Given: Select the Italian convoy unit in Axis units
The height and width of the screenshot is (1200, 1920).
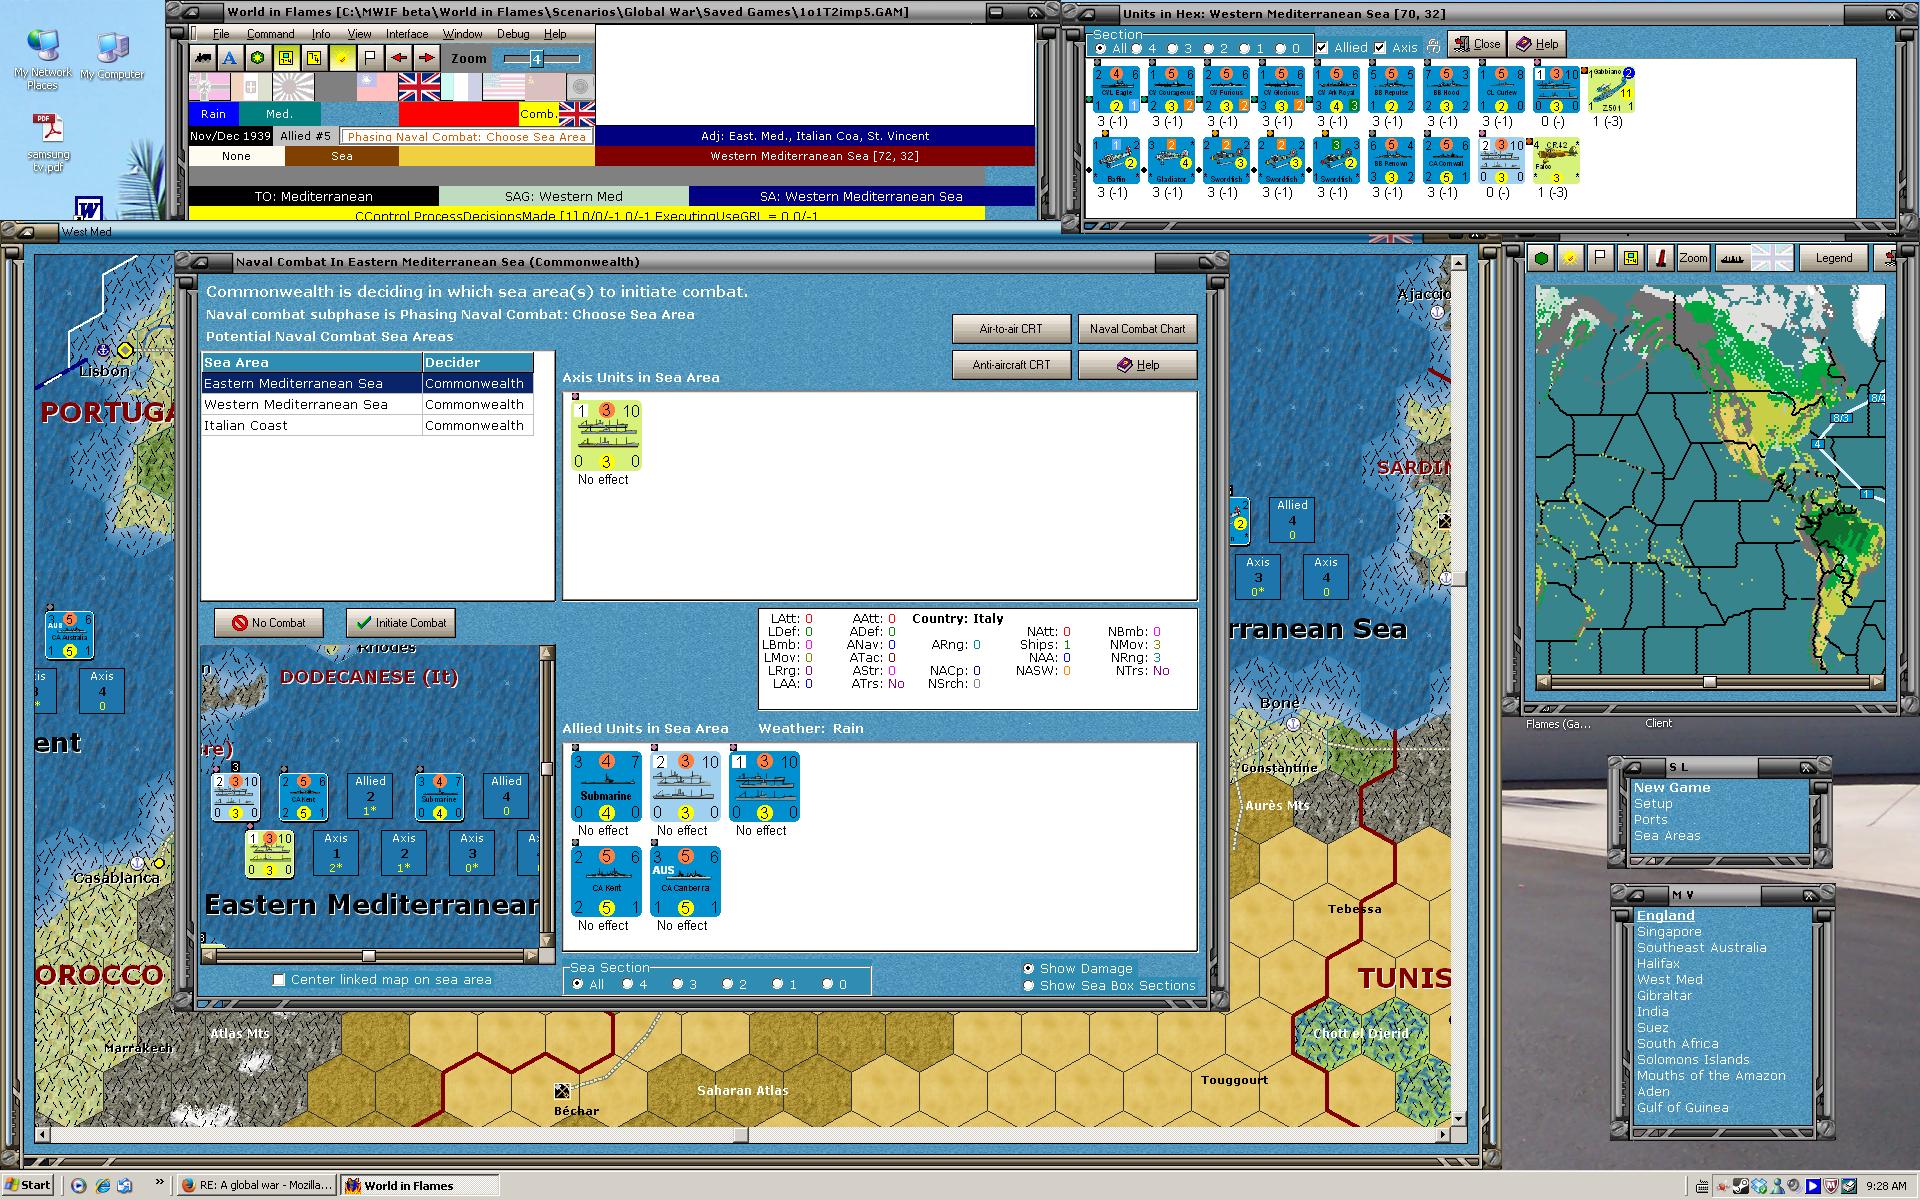Looking at the screenshot, I should [x=606, y=436].
